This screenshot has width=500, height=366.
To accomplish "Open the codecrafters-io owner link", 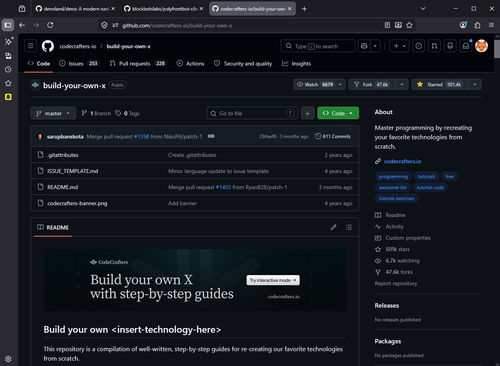I will coord(78,46).
